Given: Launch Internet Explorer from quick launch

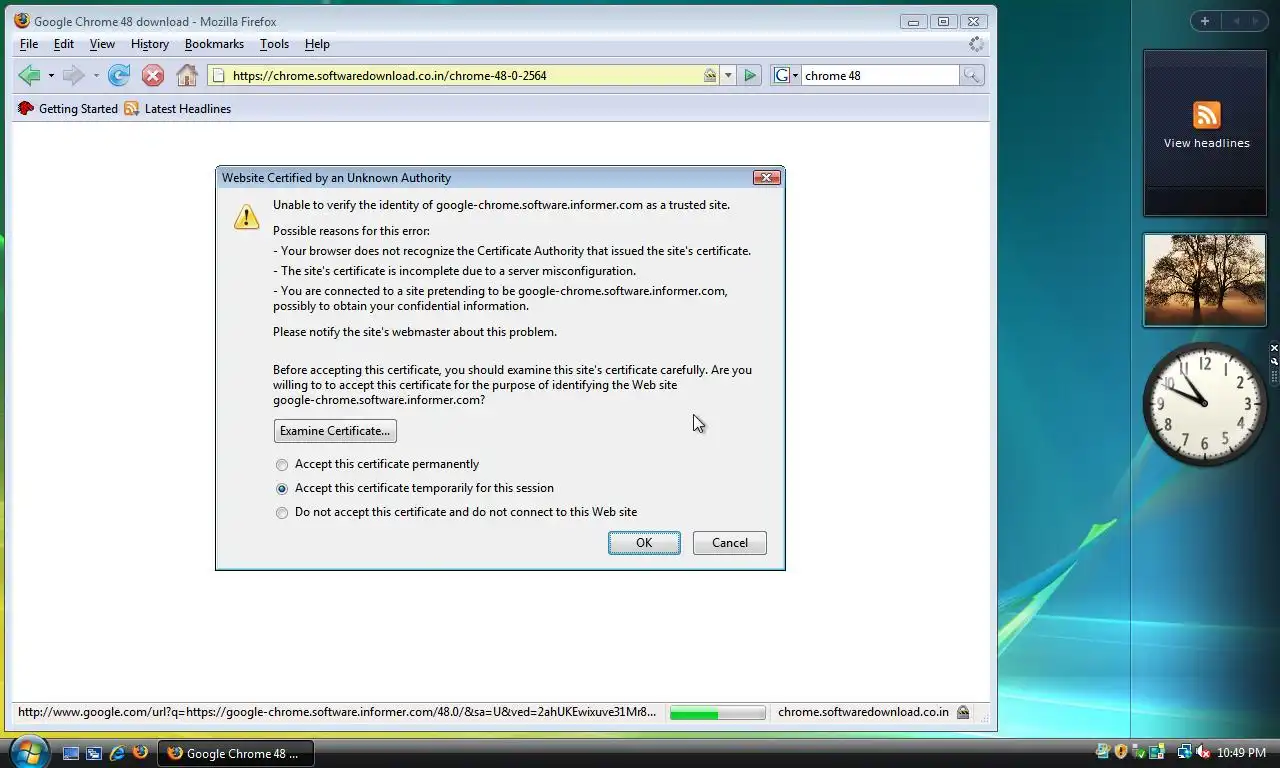Looking at the screenshot, I should click(x=117, y=753).
